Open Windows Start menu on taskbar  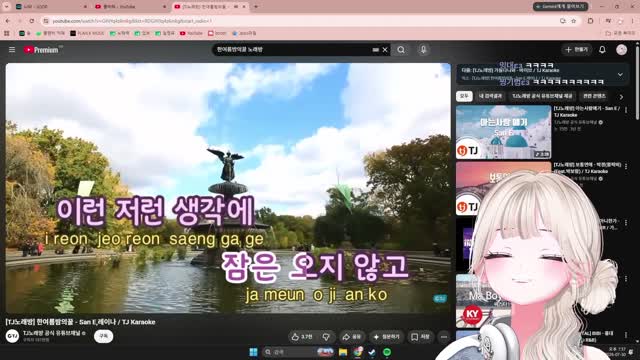[x=253, y=352]
